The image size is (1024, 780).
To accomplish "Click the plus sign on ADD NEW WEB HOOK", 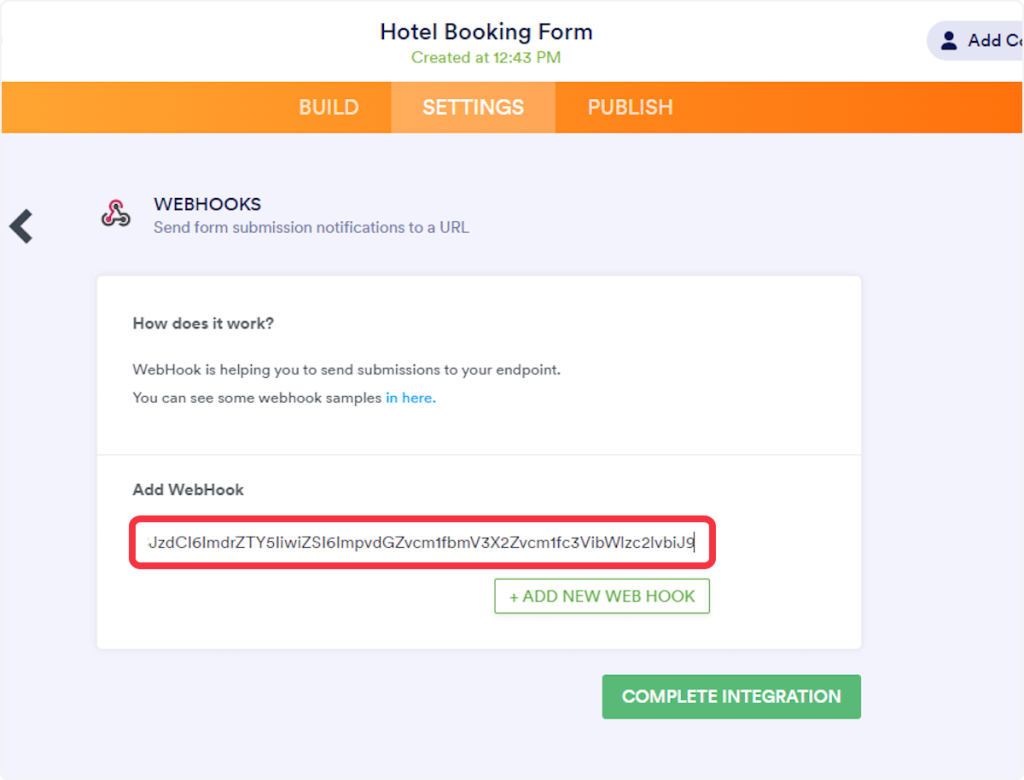I will (514, 597).
